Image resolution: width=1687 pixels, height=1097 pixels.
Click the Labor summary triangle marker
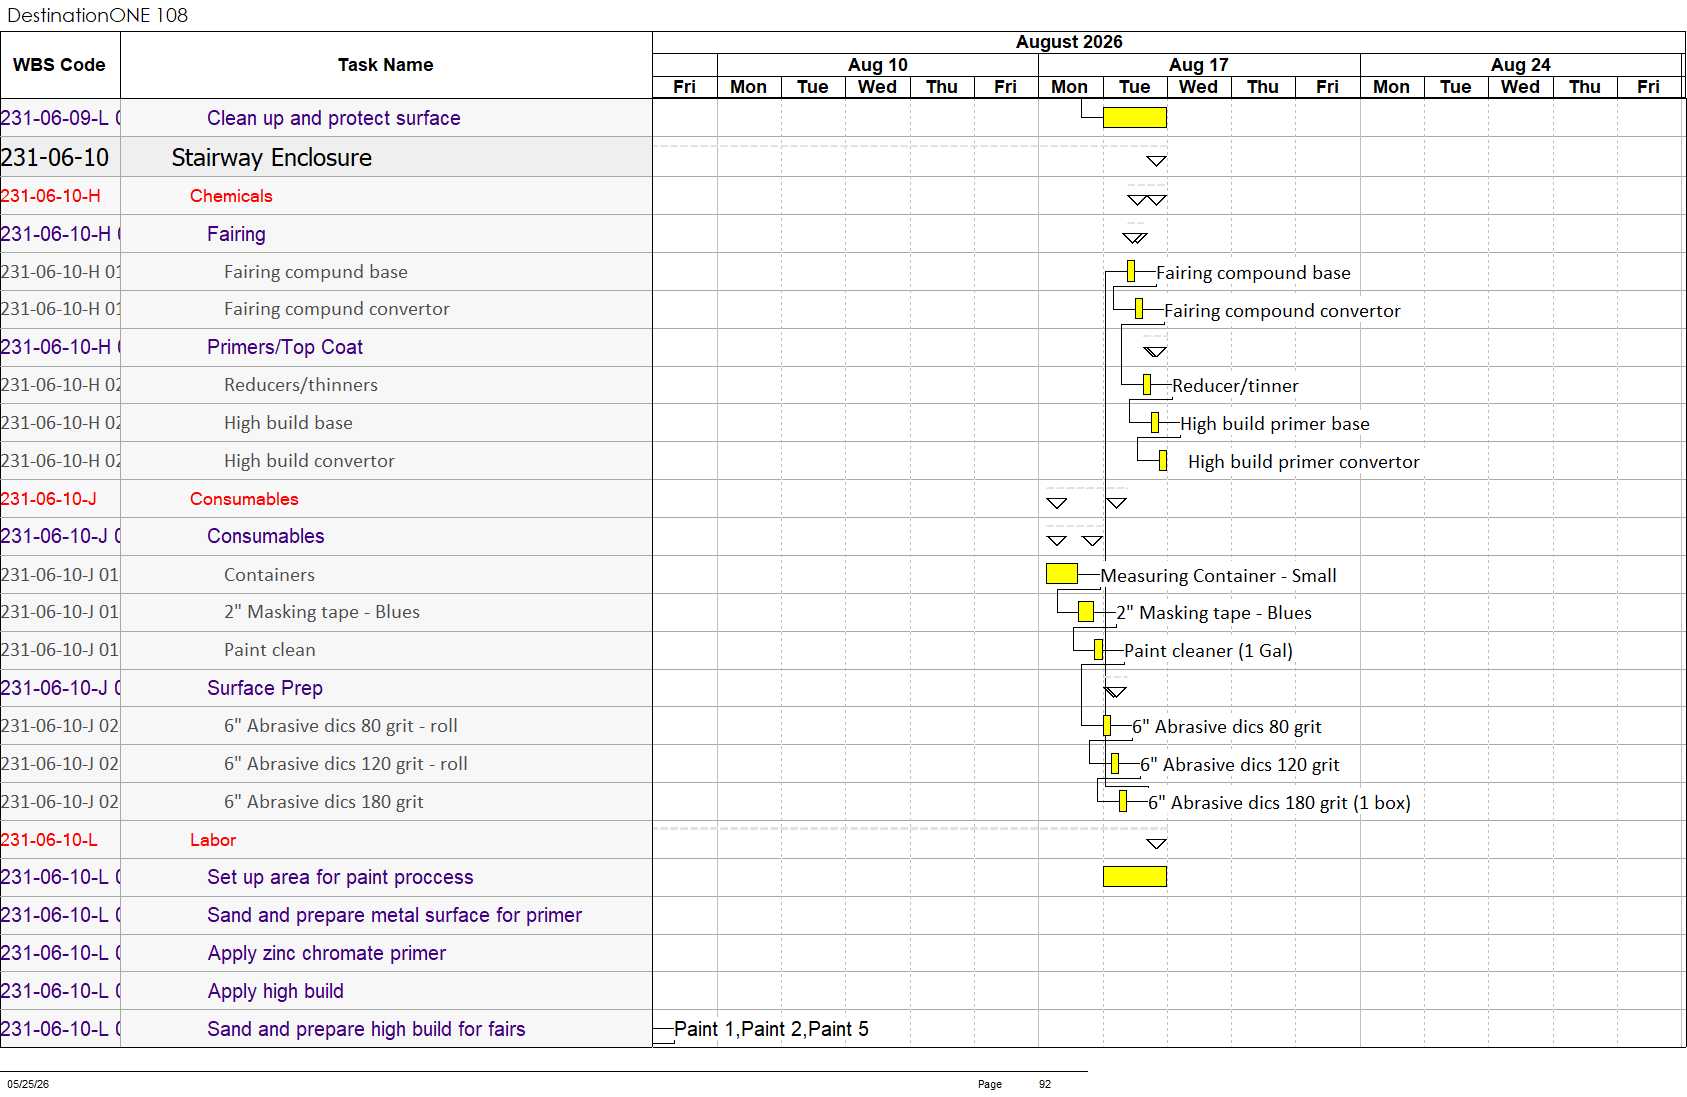click(x=1156, y=844)
